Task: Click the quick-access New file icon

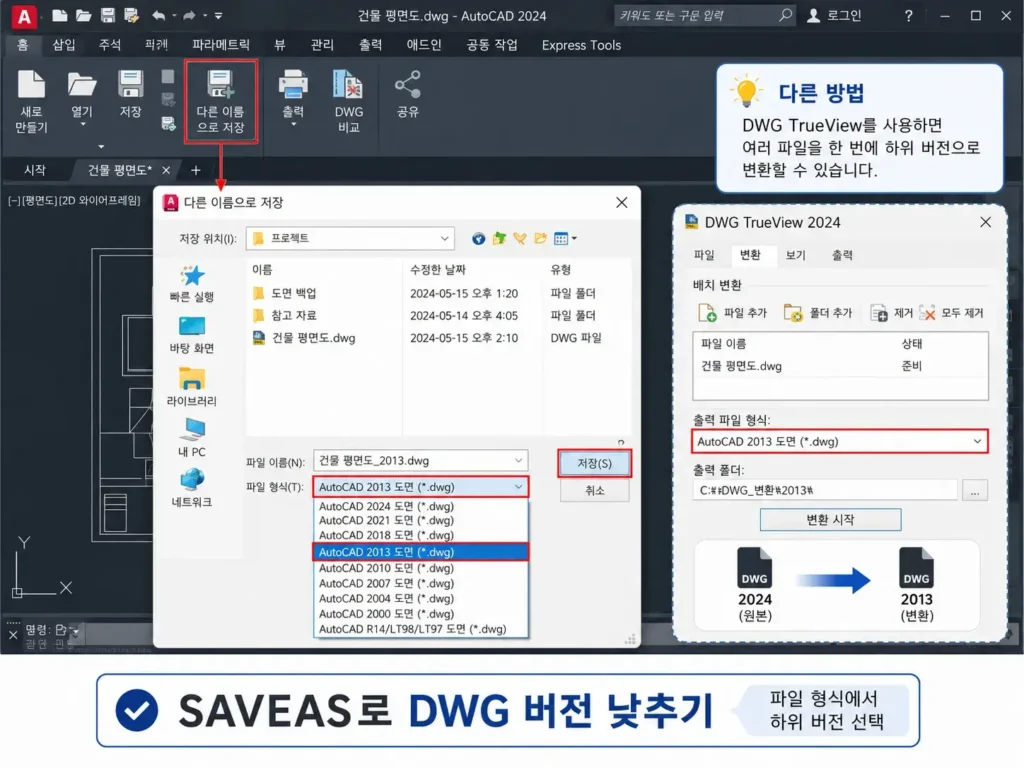Action: click(x=59, y=15)
